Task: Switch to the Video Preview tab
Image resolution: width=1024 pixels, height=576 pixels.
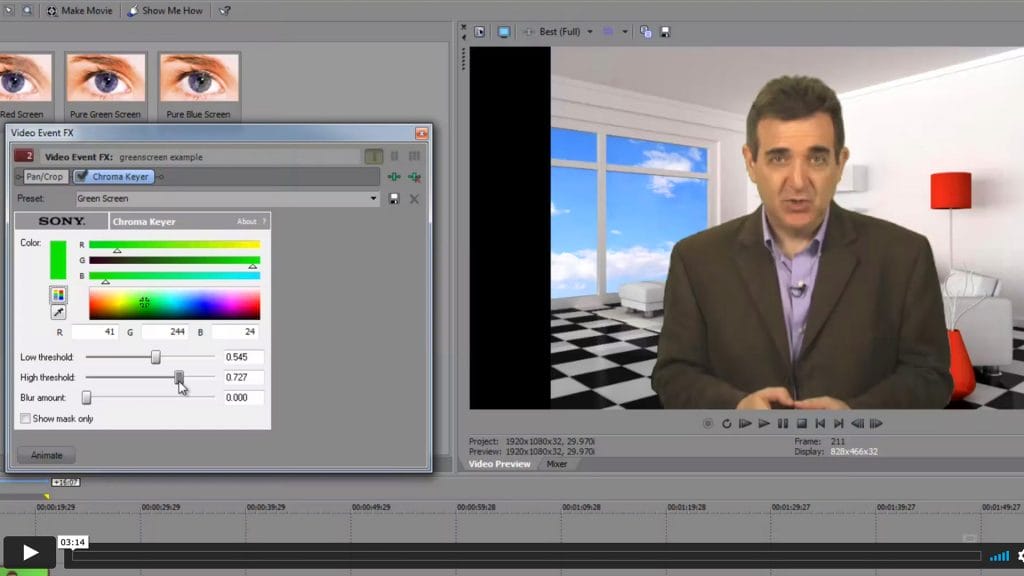Action: tap(499, 464)
